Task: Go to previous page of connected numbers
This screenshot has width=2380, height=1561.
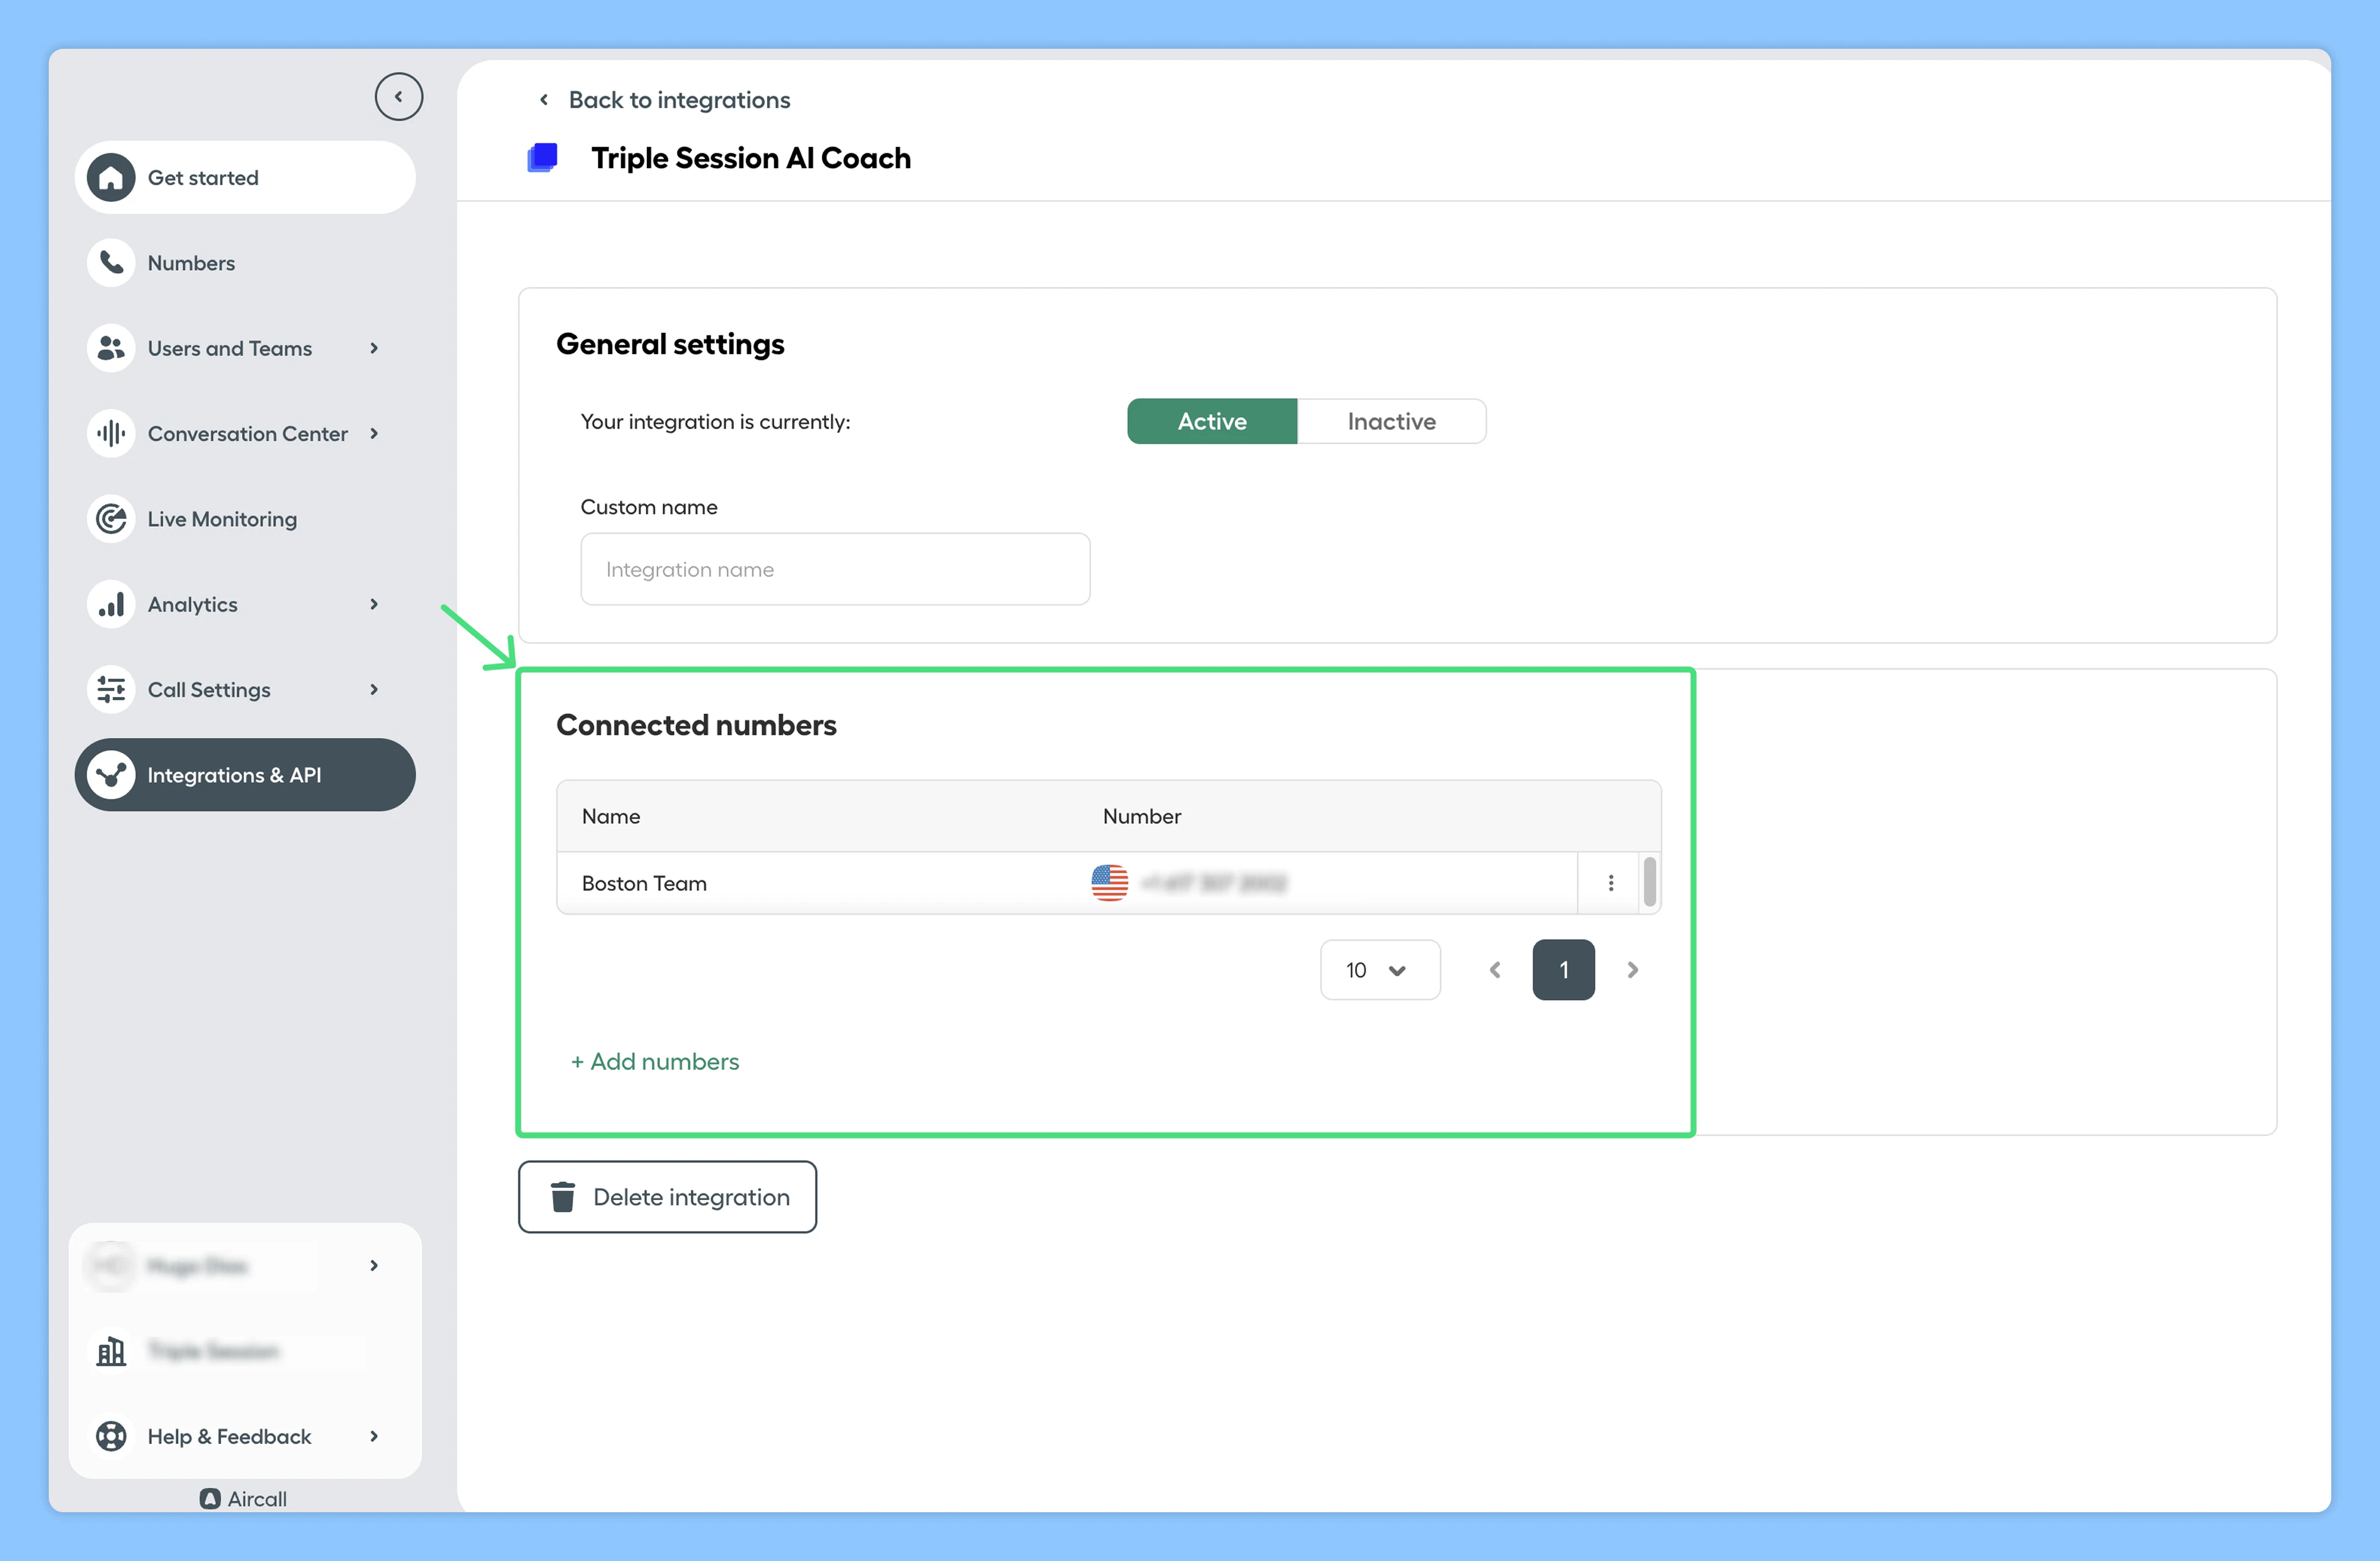Action: coord(1495,970)
